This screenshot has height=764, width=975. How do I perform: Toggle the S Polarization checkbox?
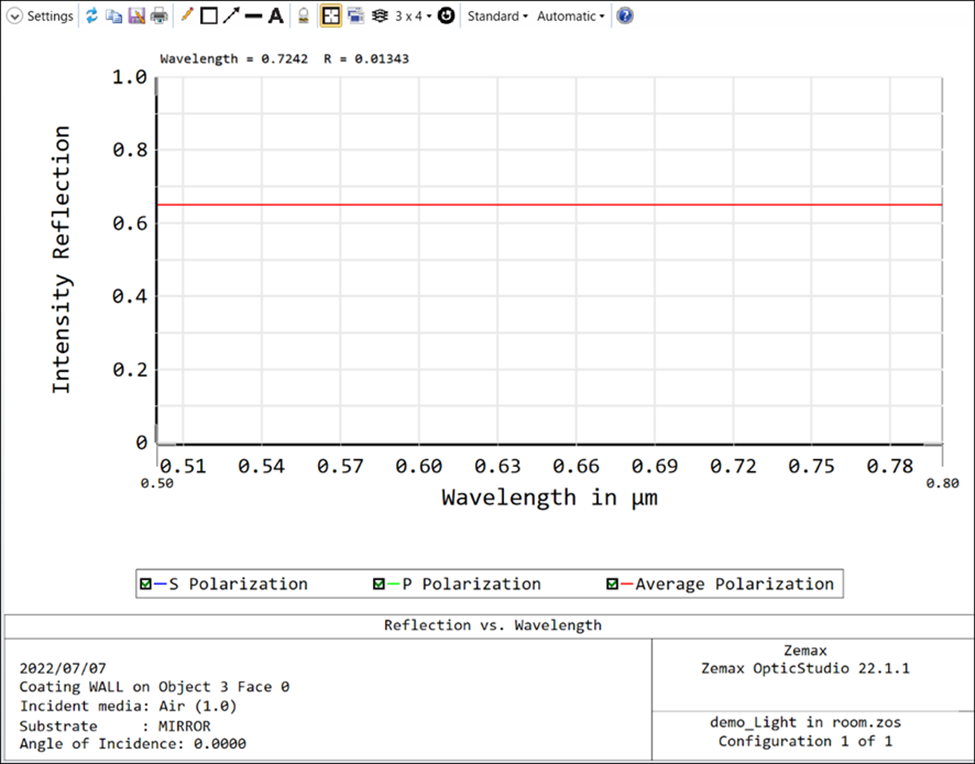click(x=147, y=584)
